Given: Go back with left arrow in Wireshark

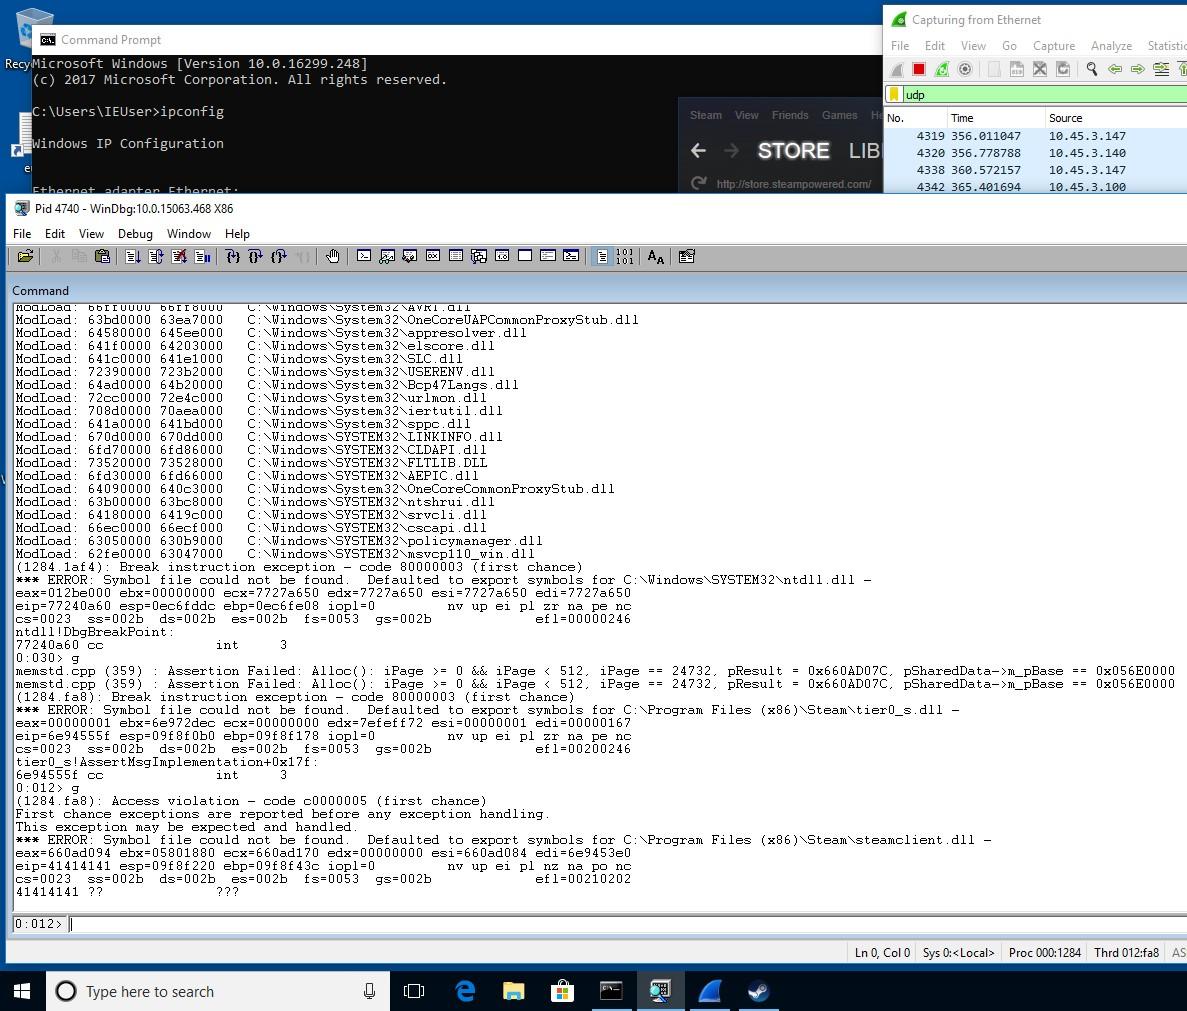Looking at the screenshot, I should coord(1114,69).
